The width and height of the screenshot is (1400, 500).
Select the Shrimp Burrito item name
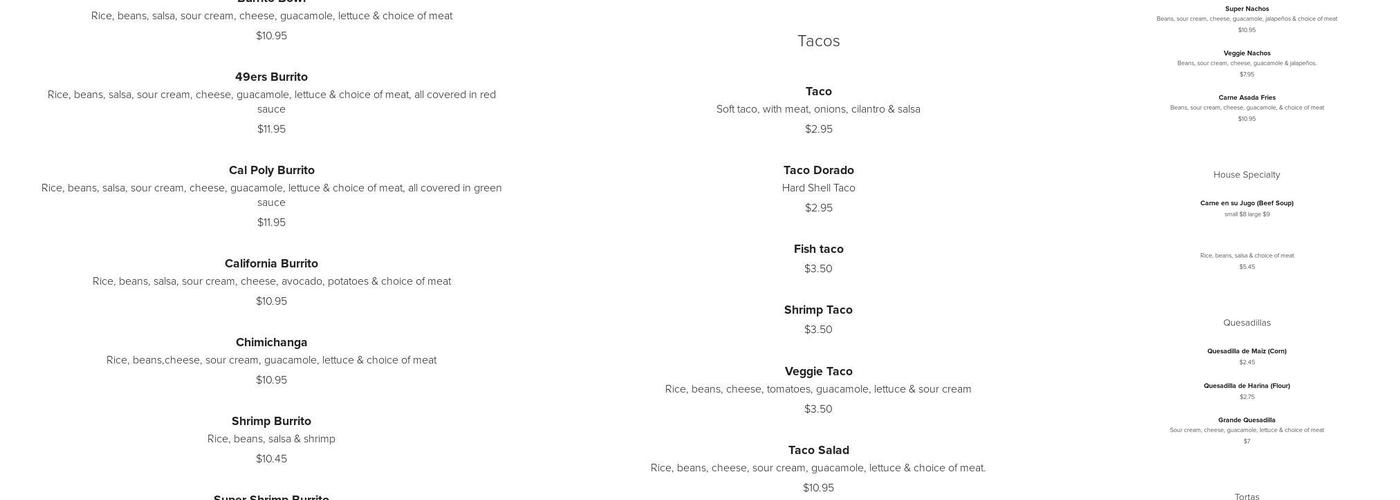pos(271,421)
